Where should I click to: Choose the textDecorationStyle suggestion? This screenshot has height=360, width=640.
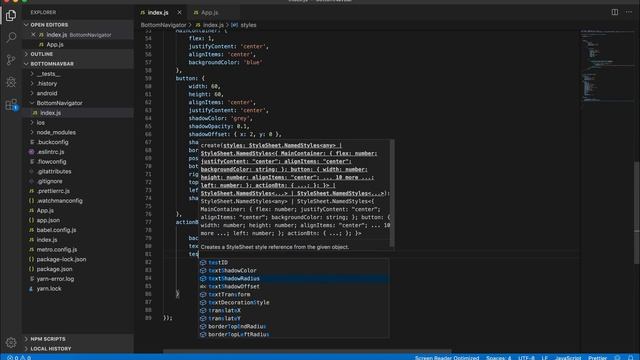coord(294,302)
